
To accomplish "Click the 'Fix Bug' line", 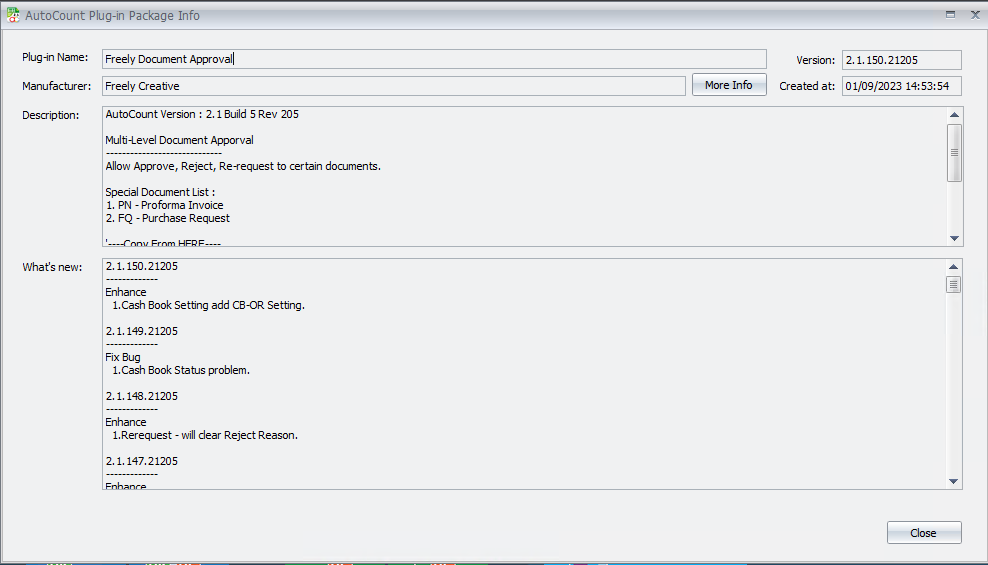I will [x=123, y=357].
